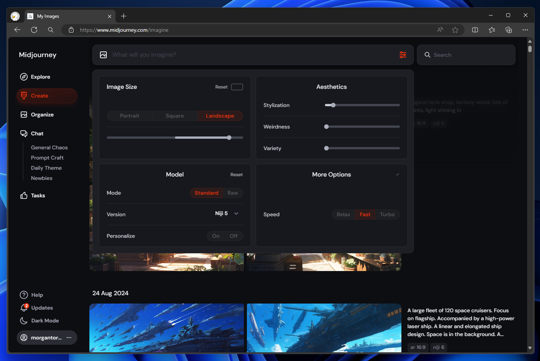Reset the Model settings
The image size is (540, 361).
pos(236,175)
